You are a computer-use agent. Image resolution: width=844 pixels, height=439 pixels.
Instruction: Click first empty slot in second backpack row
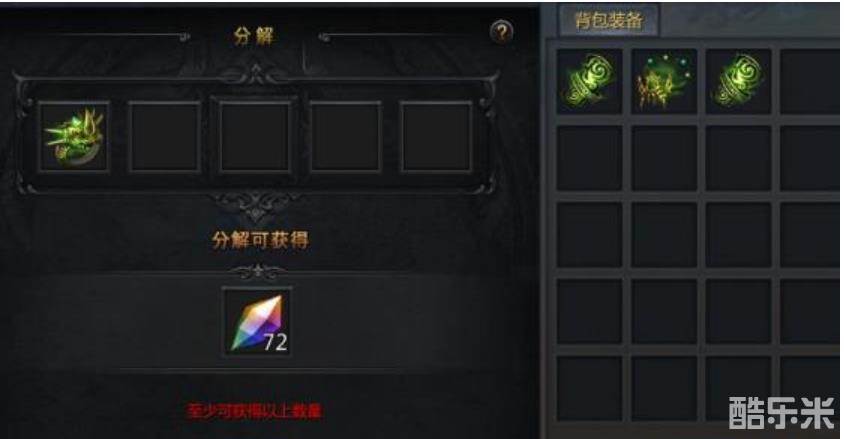pos(589,158)
